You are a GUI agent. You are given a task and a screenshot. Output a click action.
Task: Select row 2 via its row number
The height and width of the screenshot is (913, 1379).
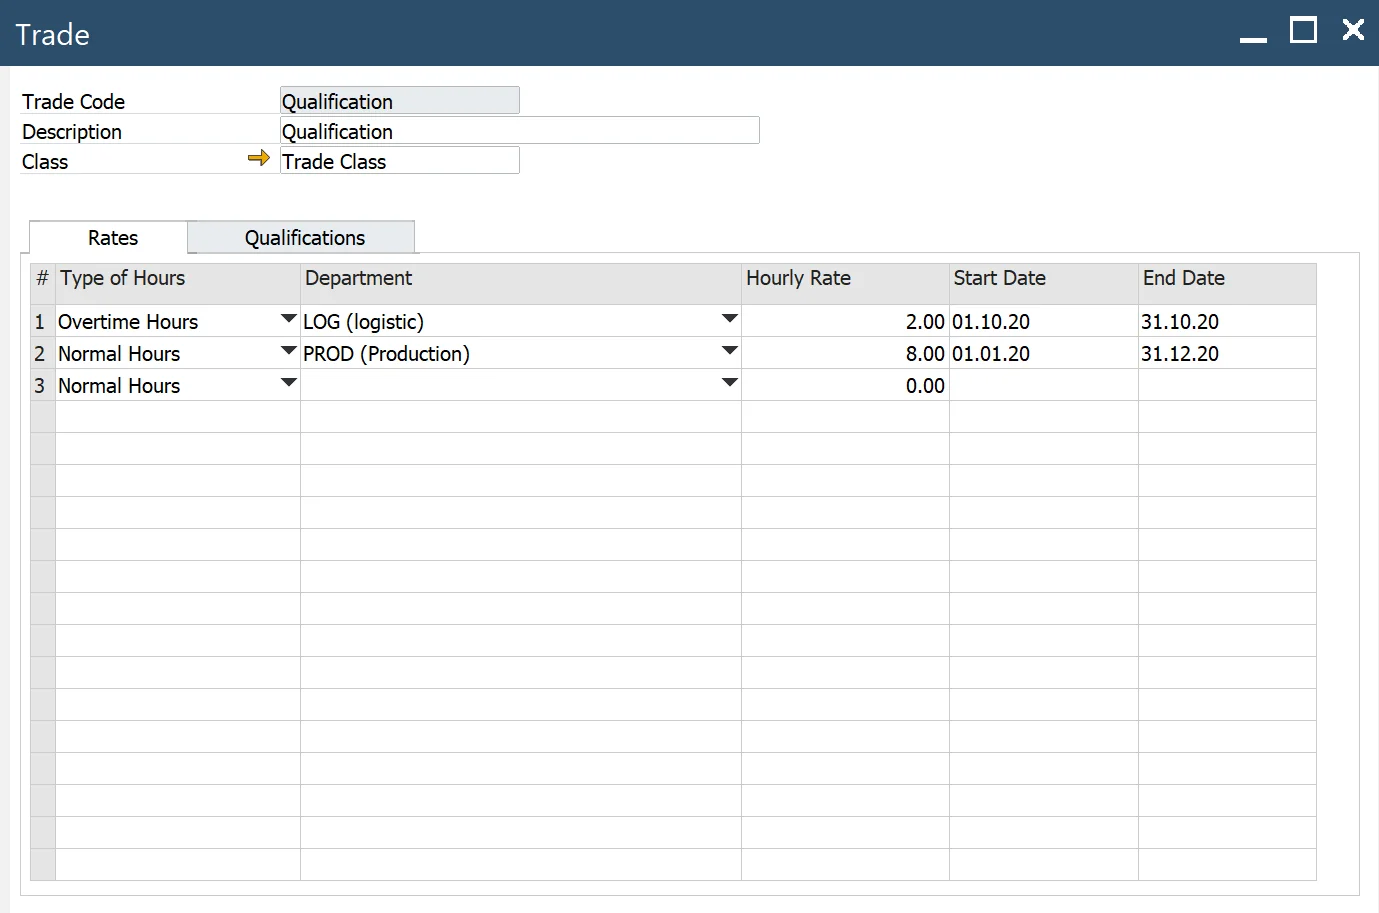coord(41,354)
